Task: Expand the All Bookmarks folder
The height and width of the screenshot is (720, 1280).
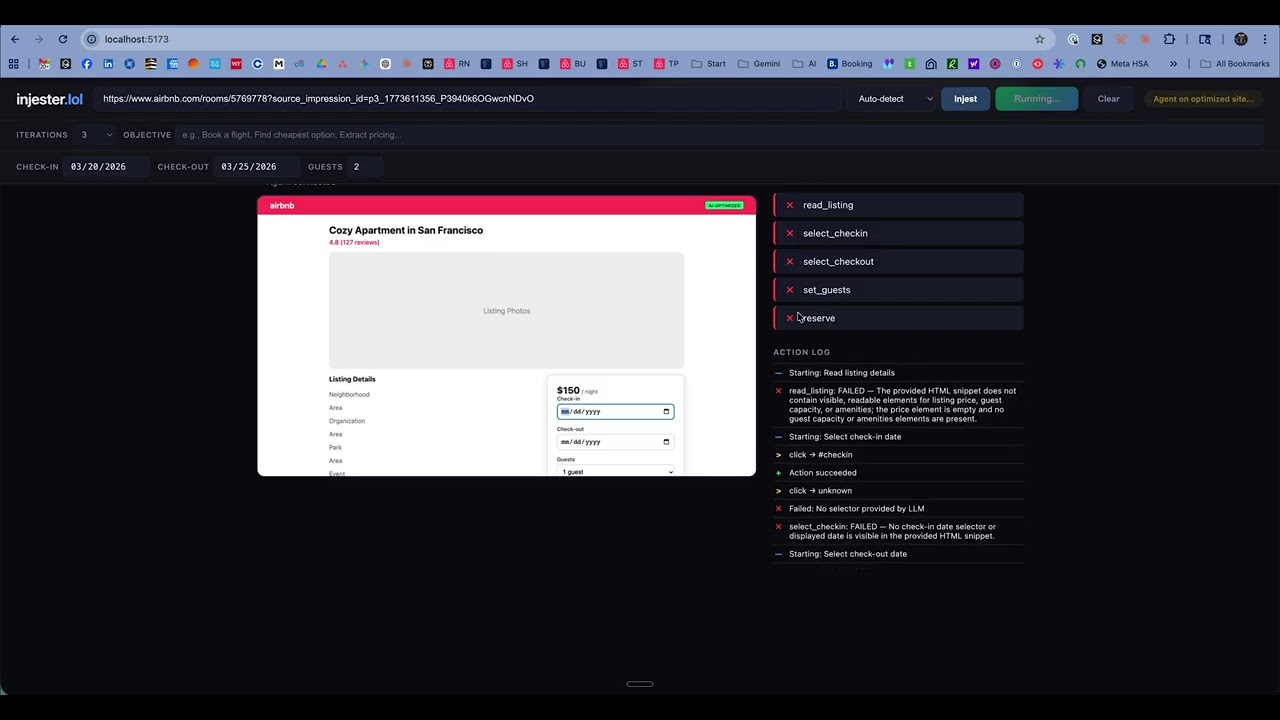Action: tap(1235, 64)
